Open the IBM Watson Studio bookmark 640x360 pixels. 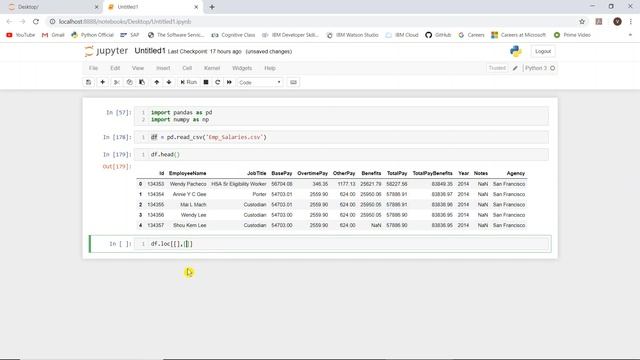[352, 35]
